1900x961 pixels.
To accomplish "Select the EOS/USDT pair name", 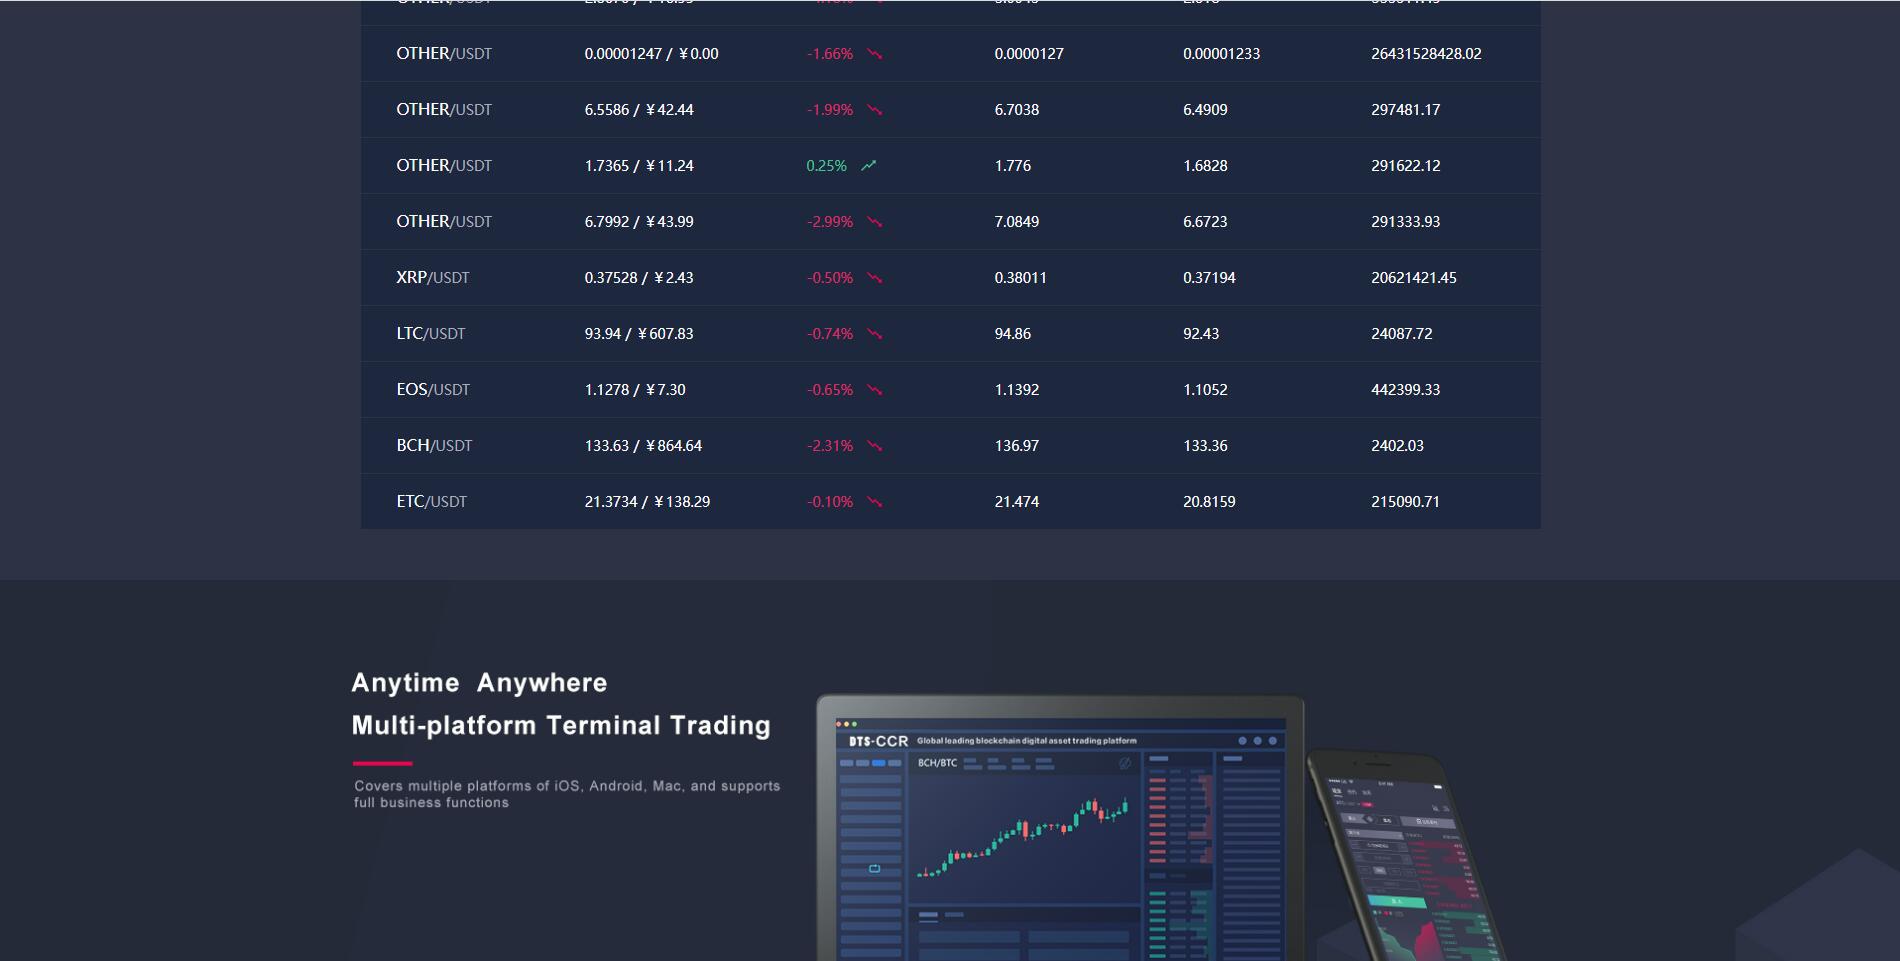I will pos(432,390).
